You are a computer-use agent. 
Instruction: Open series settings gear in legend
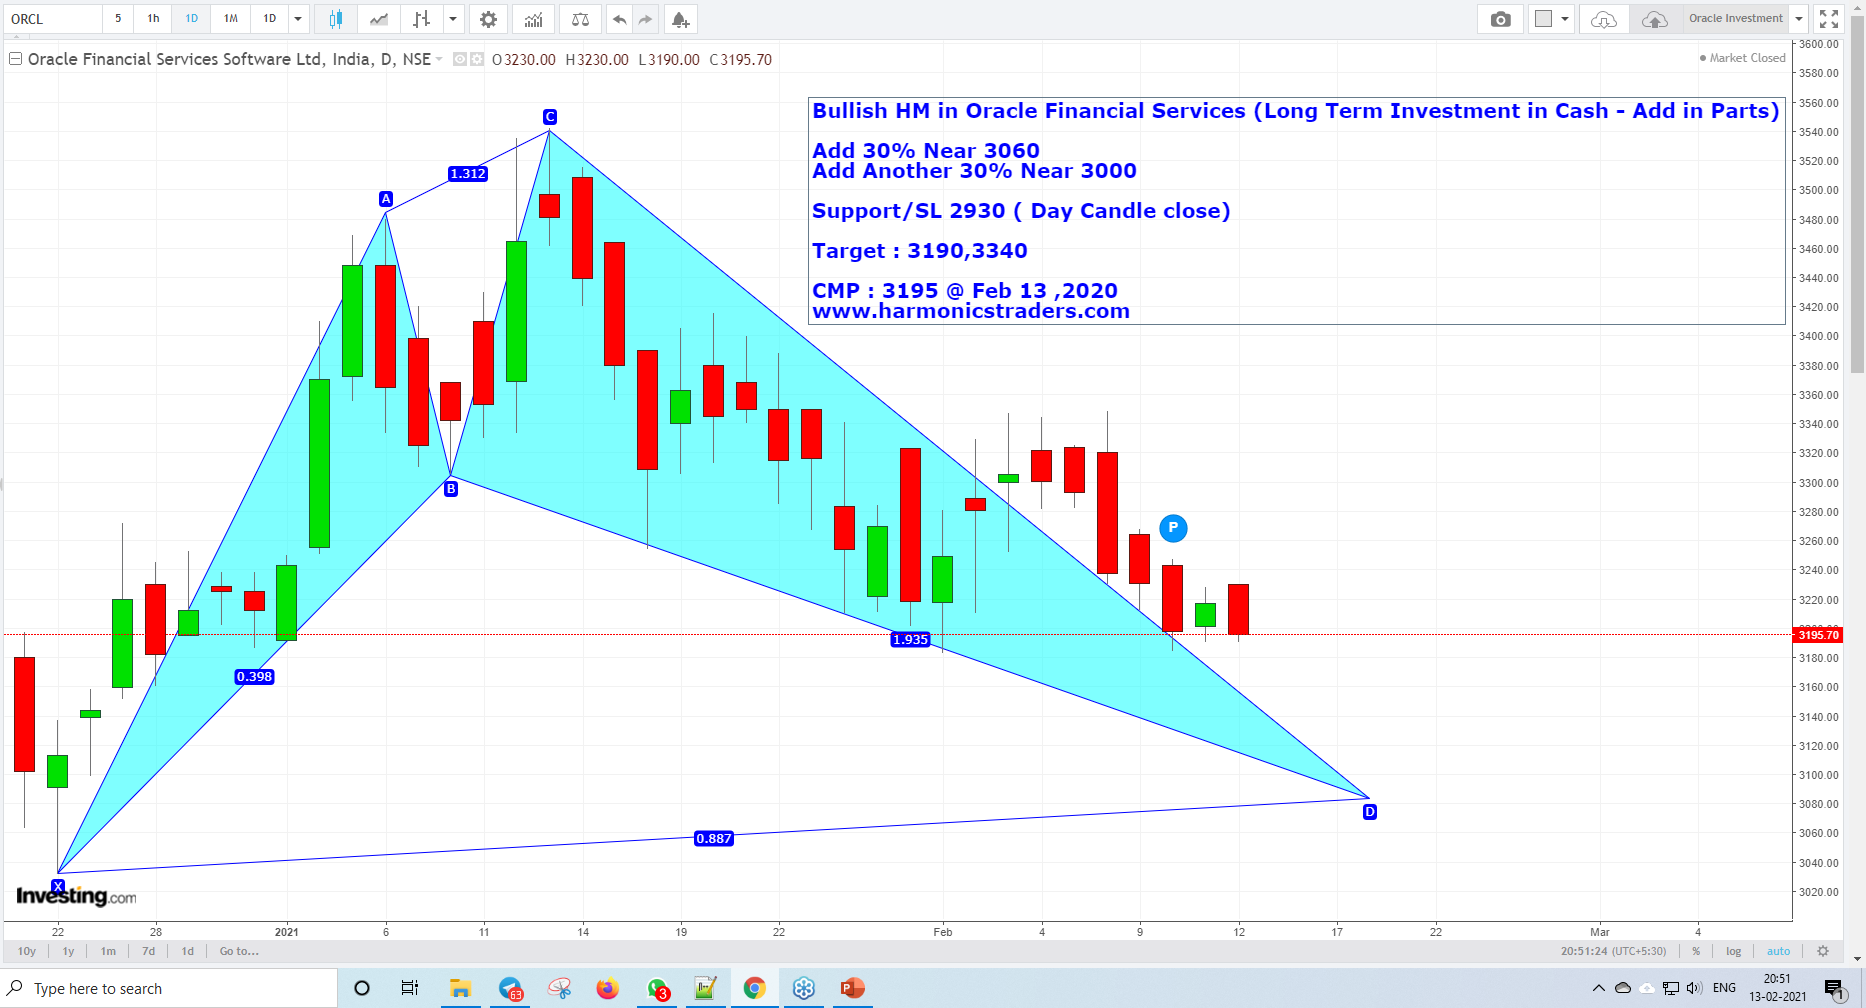(x=477, y=59)
